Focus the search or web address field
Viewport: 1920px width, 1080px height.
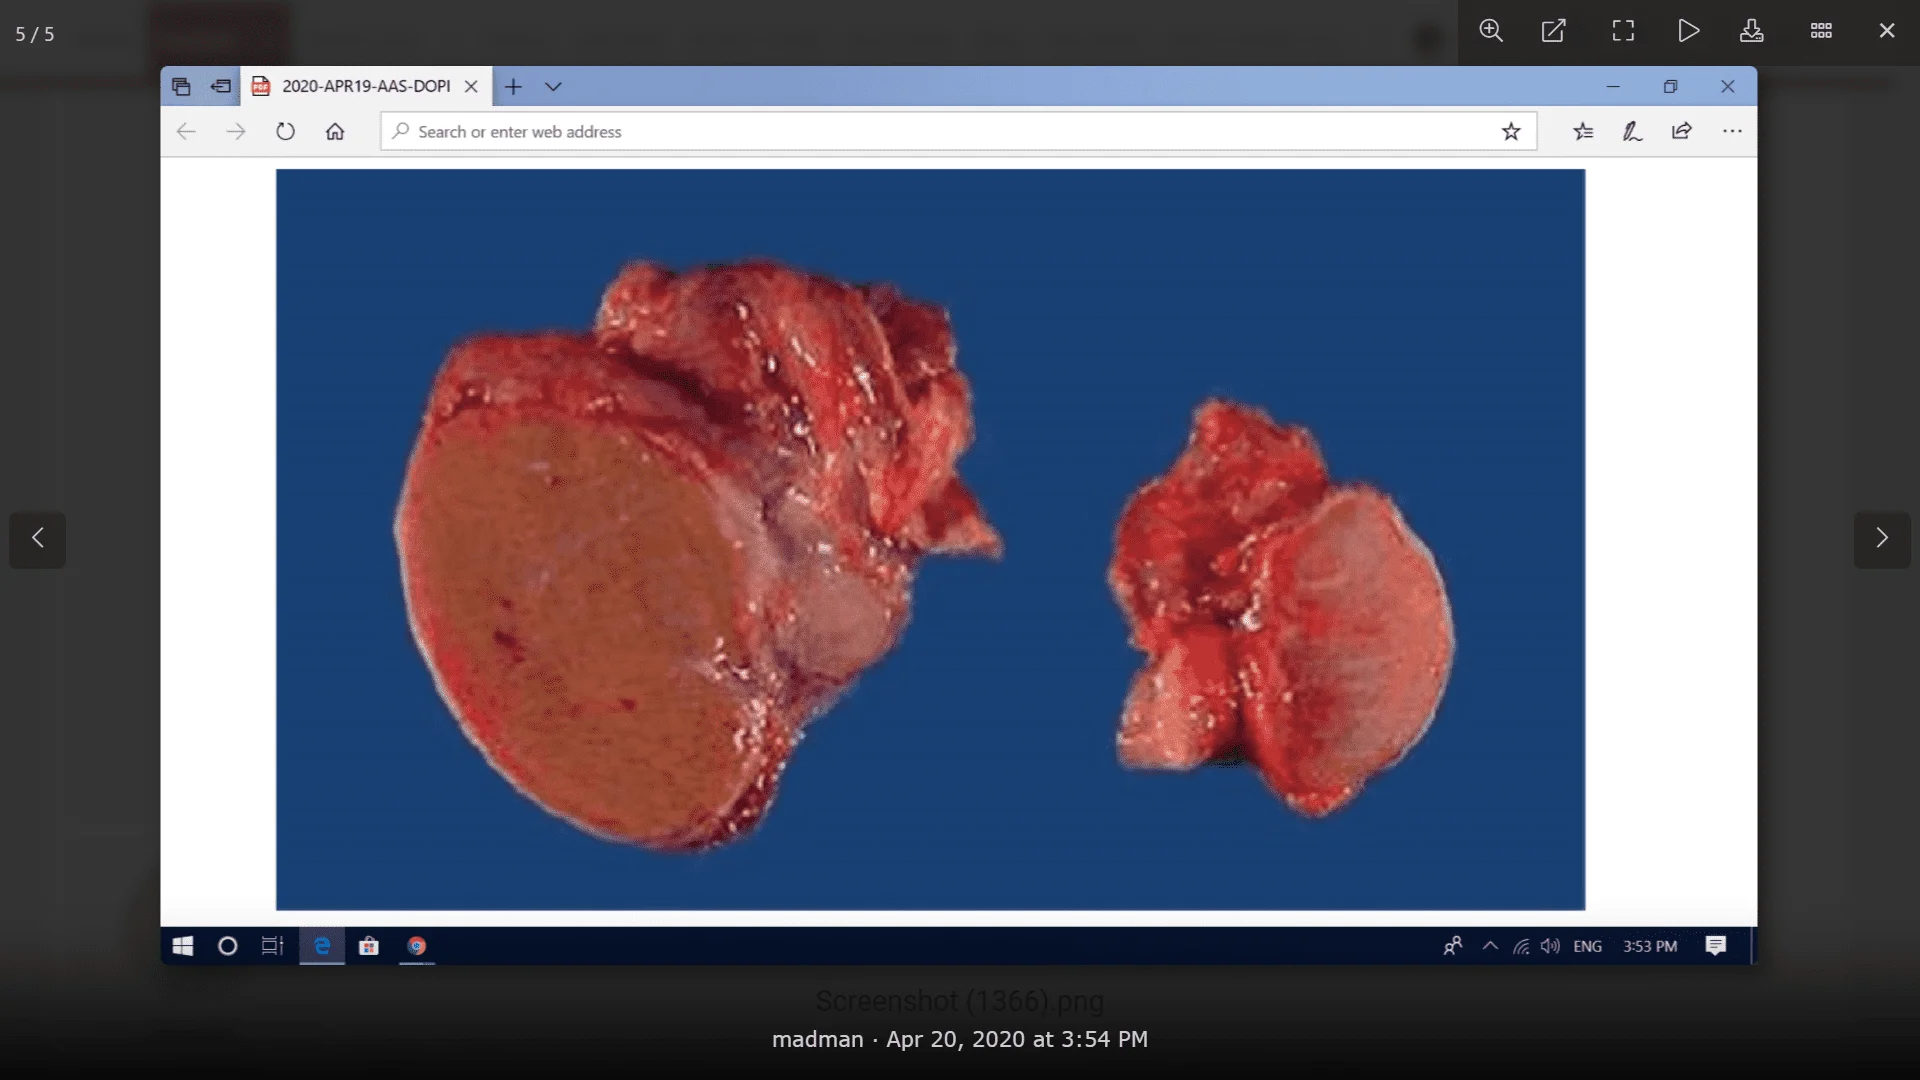[958, 131]
